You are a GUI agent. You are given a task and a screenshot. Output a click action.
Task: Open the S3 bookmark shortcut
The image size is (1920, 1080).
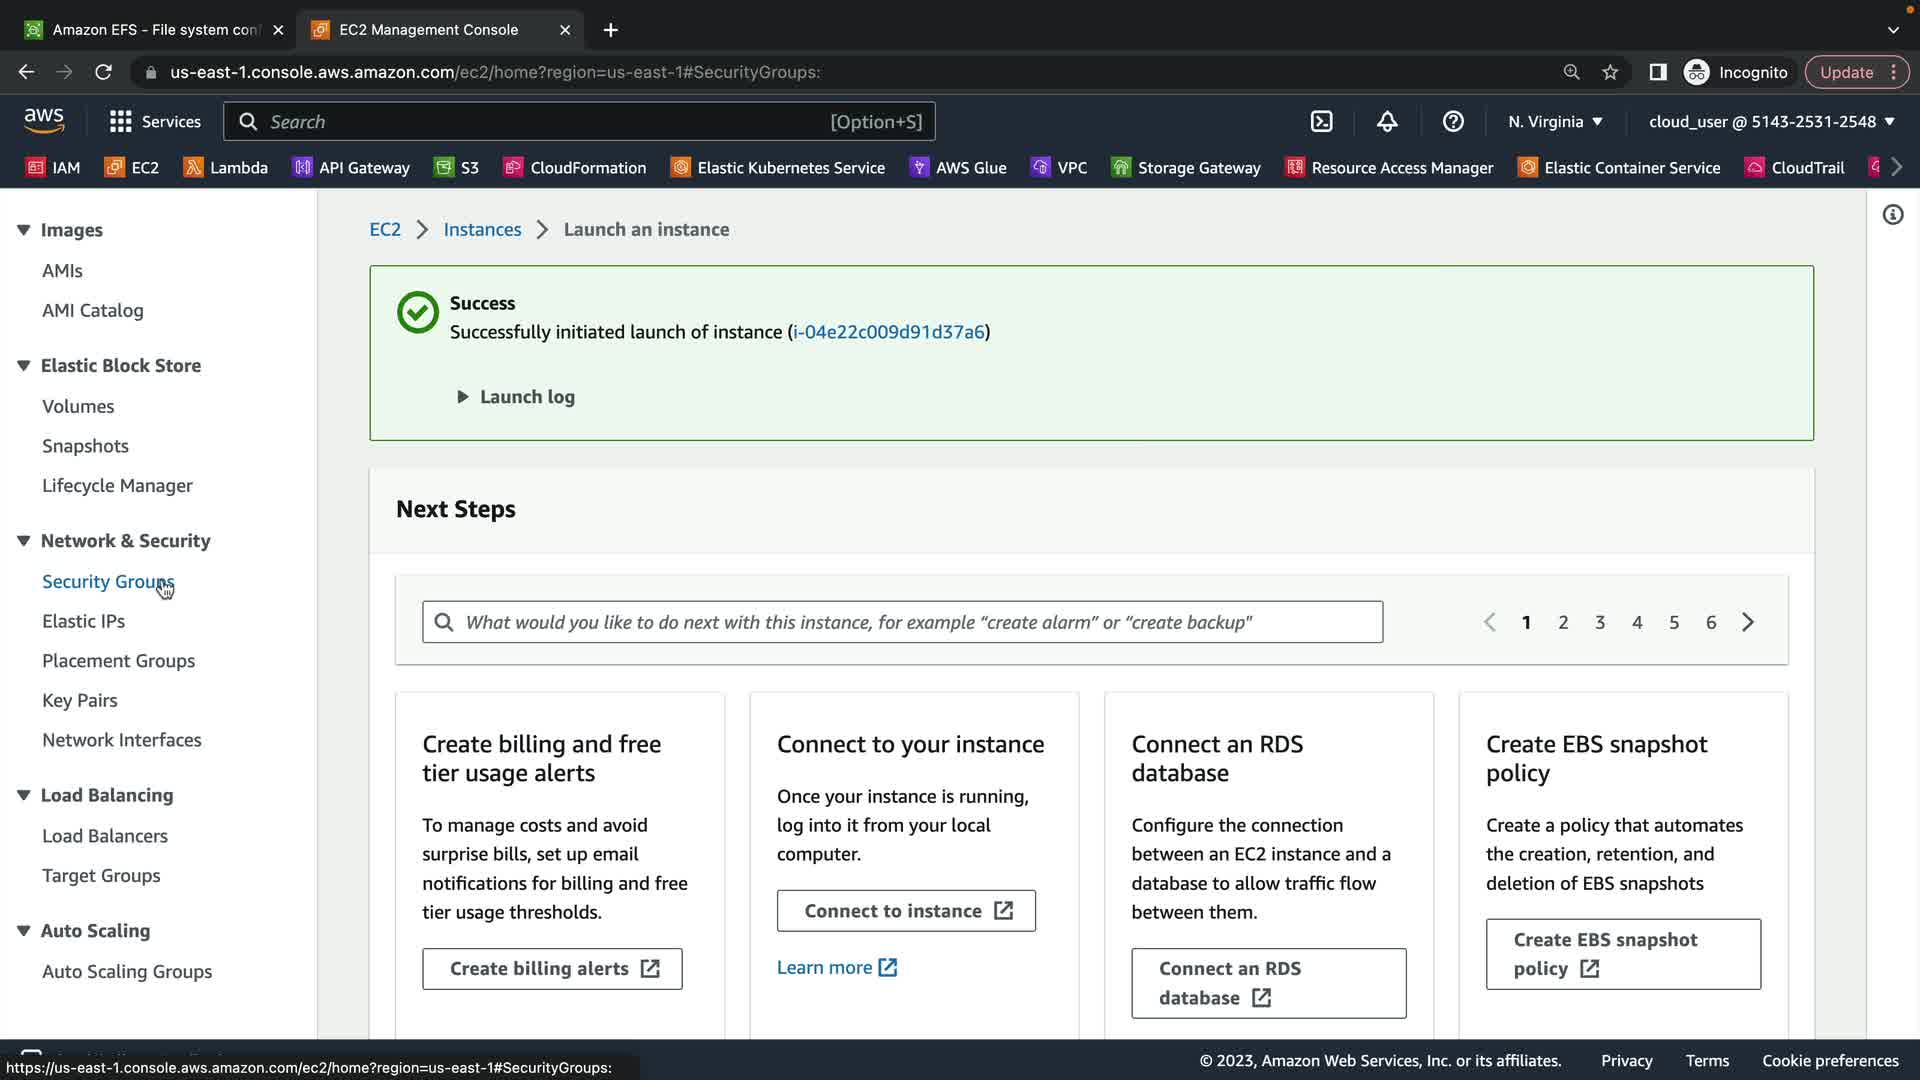(x=457, y=168)
